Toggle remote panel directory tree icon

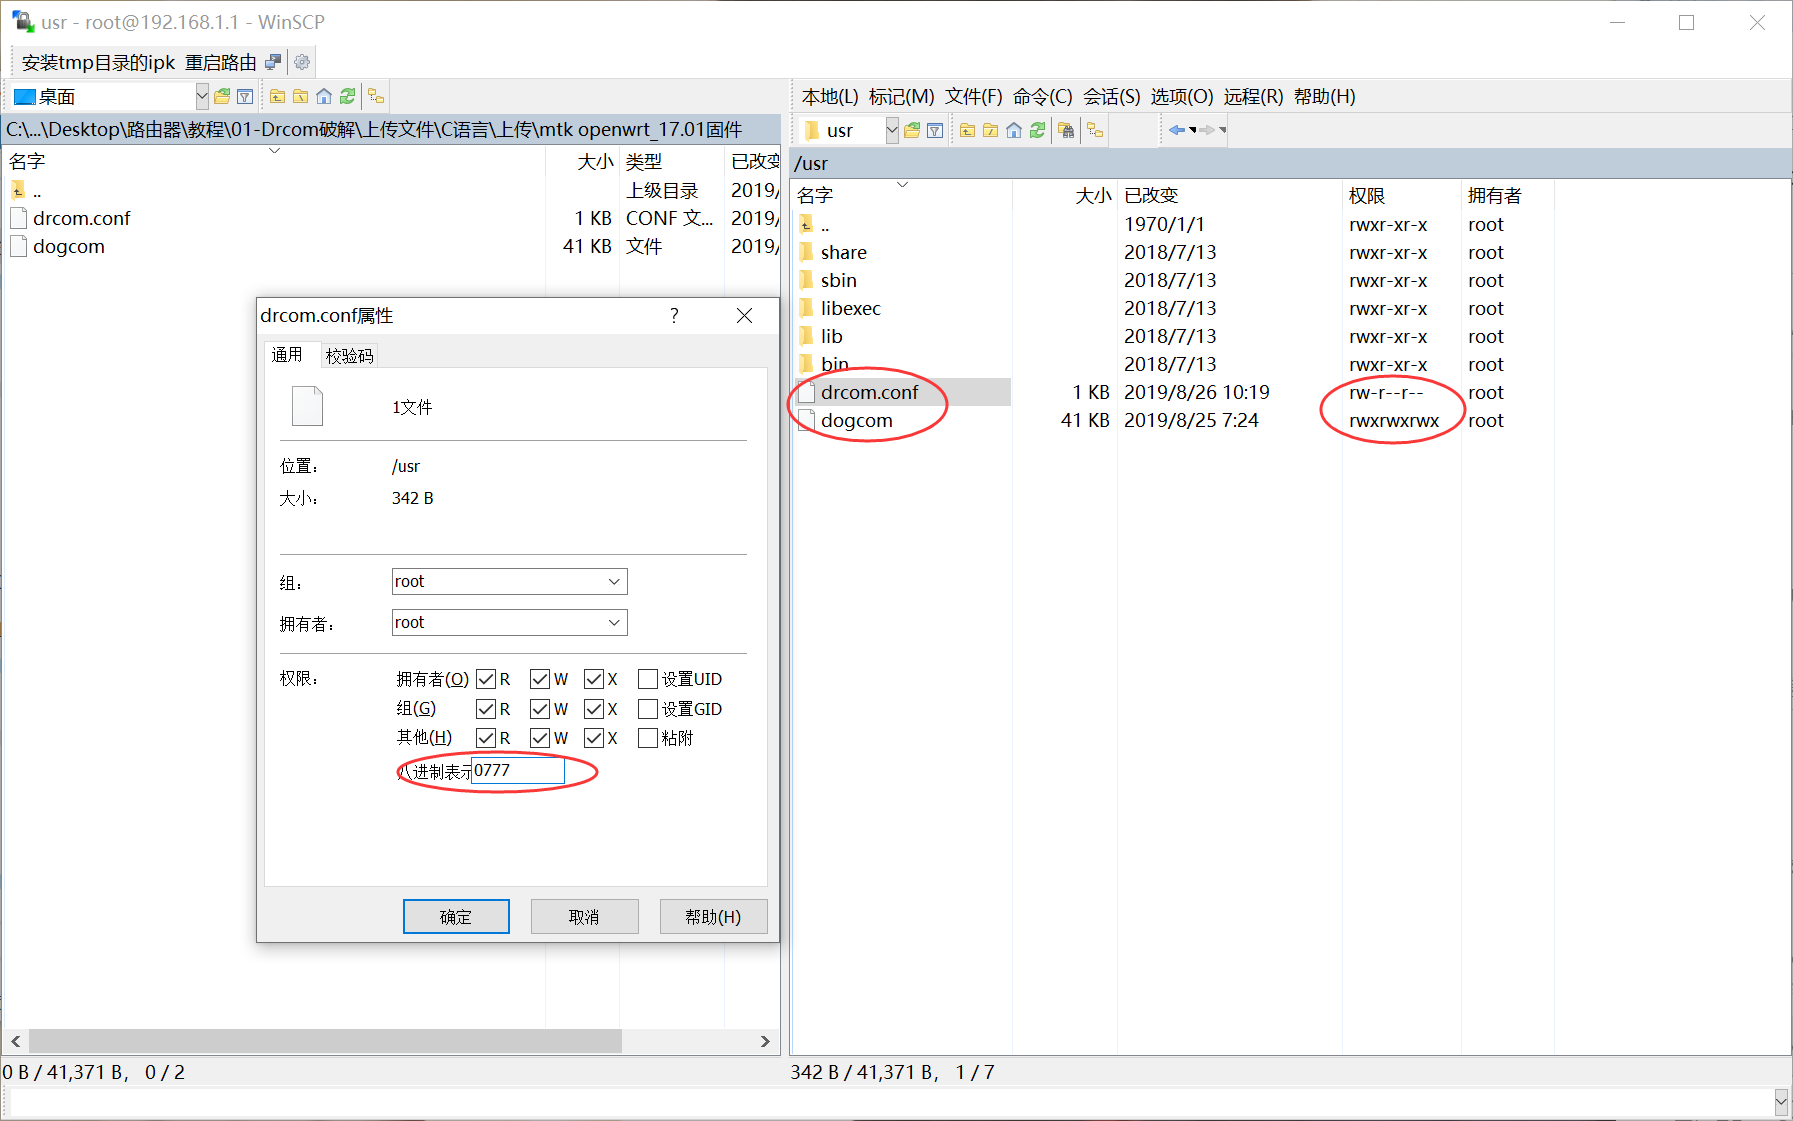coord(1095,130)
